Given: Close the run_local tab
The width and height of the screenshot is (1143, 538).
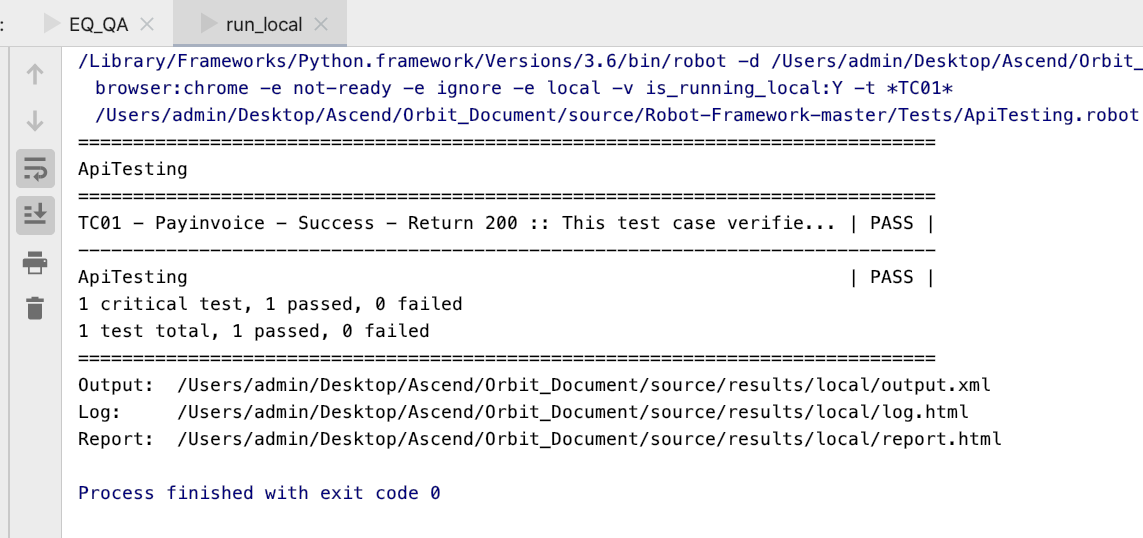Looking at the screenshot, I should tap(321, 24).
